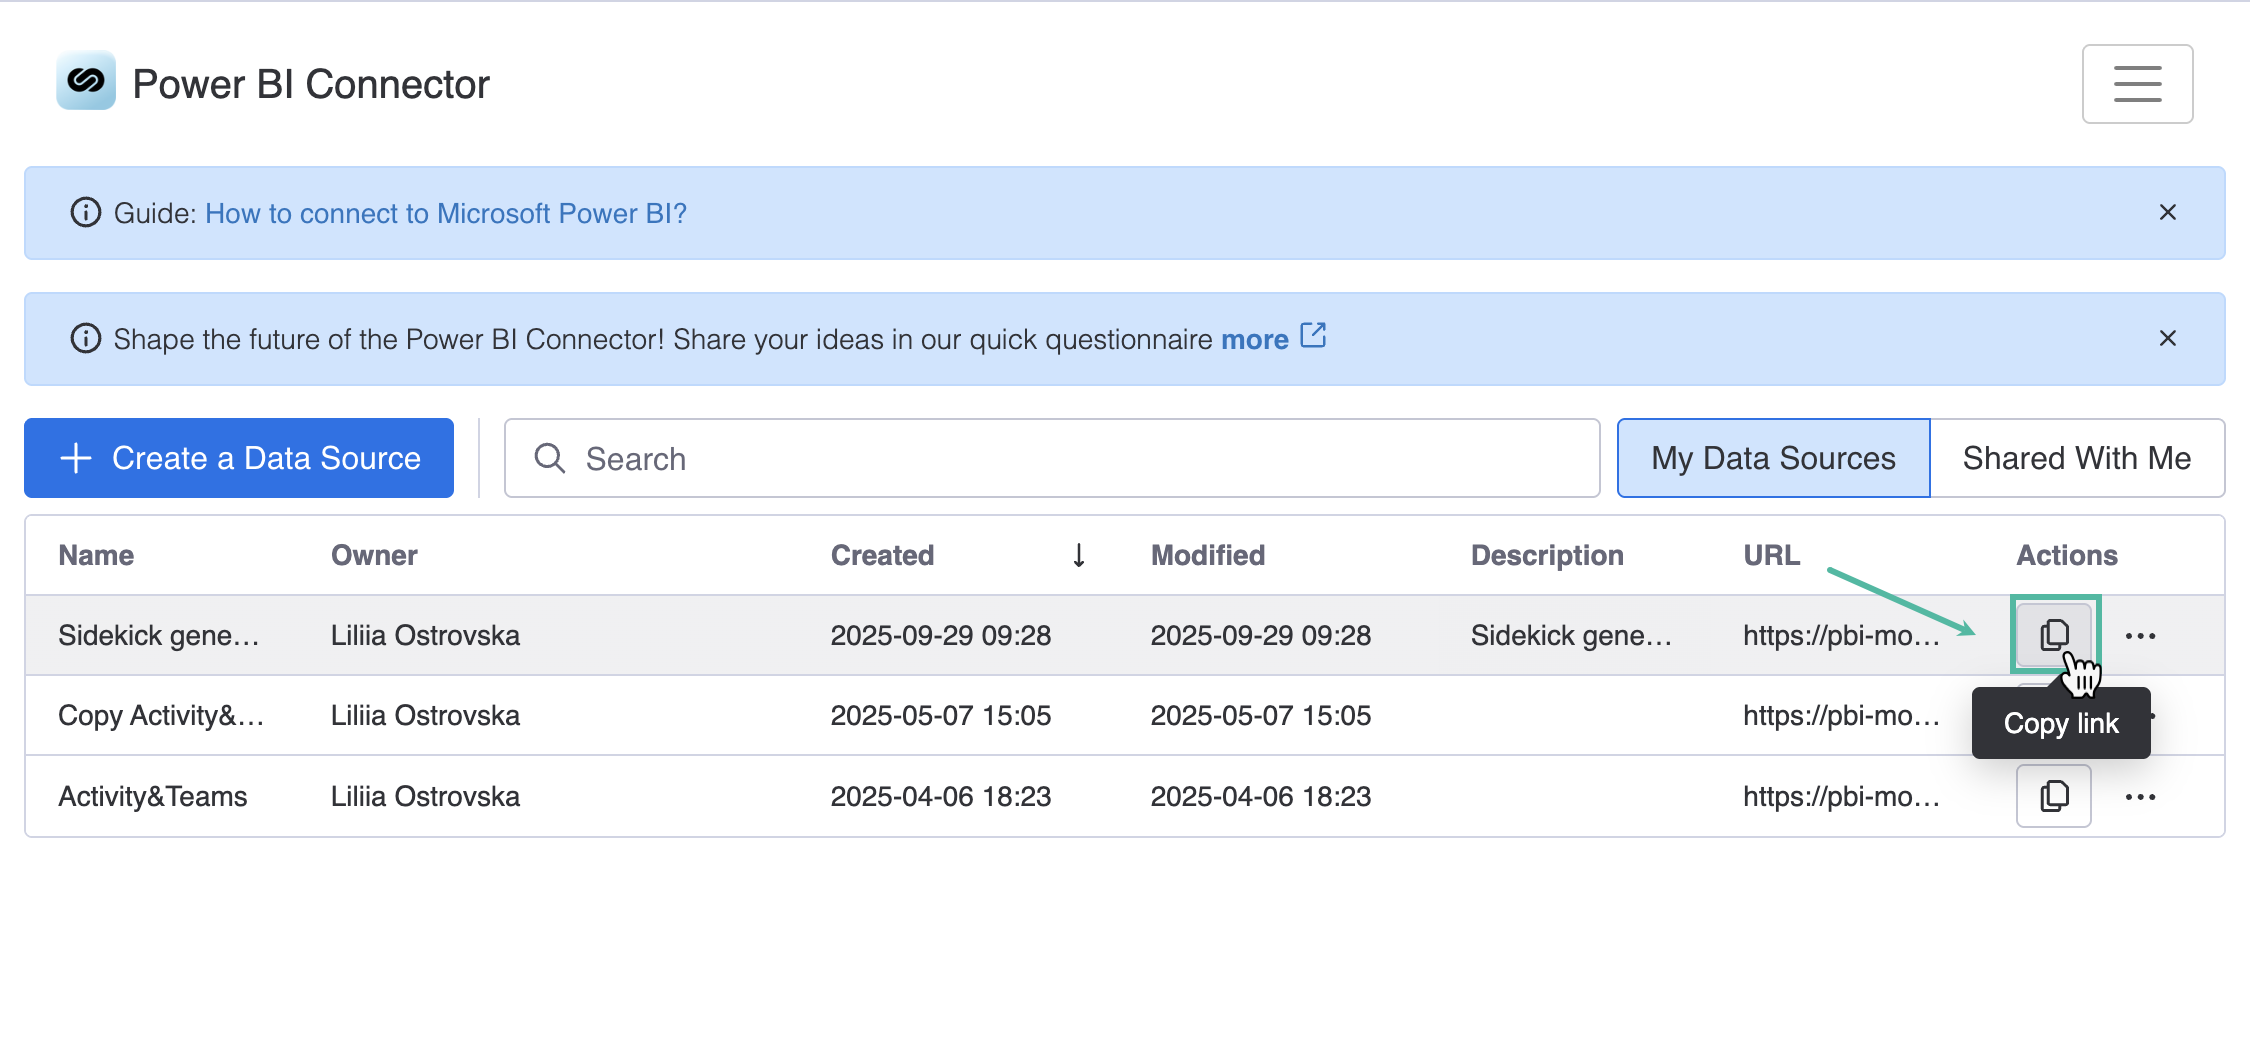The height and width of the screenshot is (1060, 2250).
Task: Close the questionnaire banner
Action: pyautogui.click(x=2167, y=339)
